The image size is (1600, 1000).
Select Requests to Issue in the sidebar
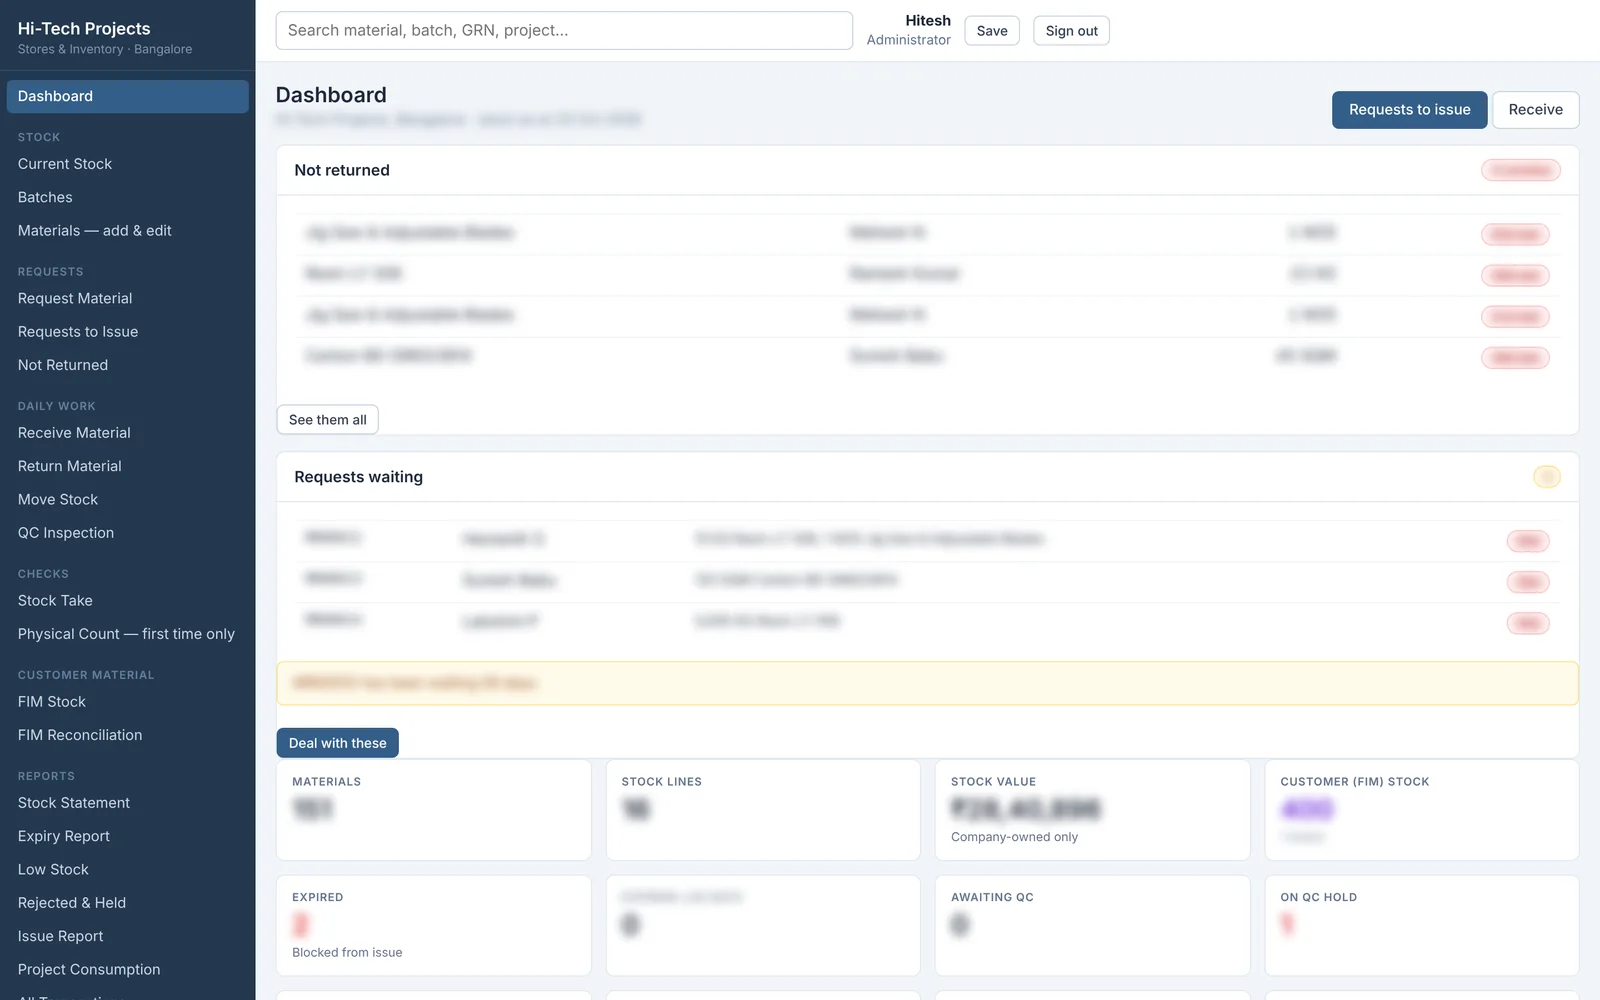click(x=127, y=332)
